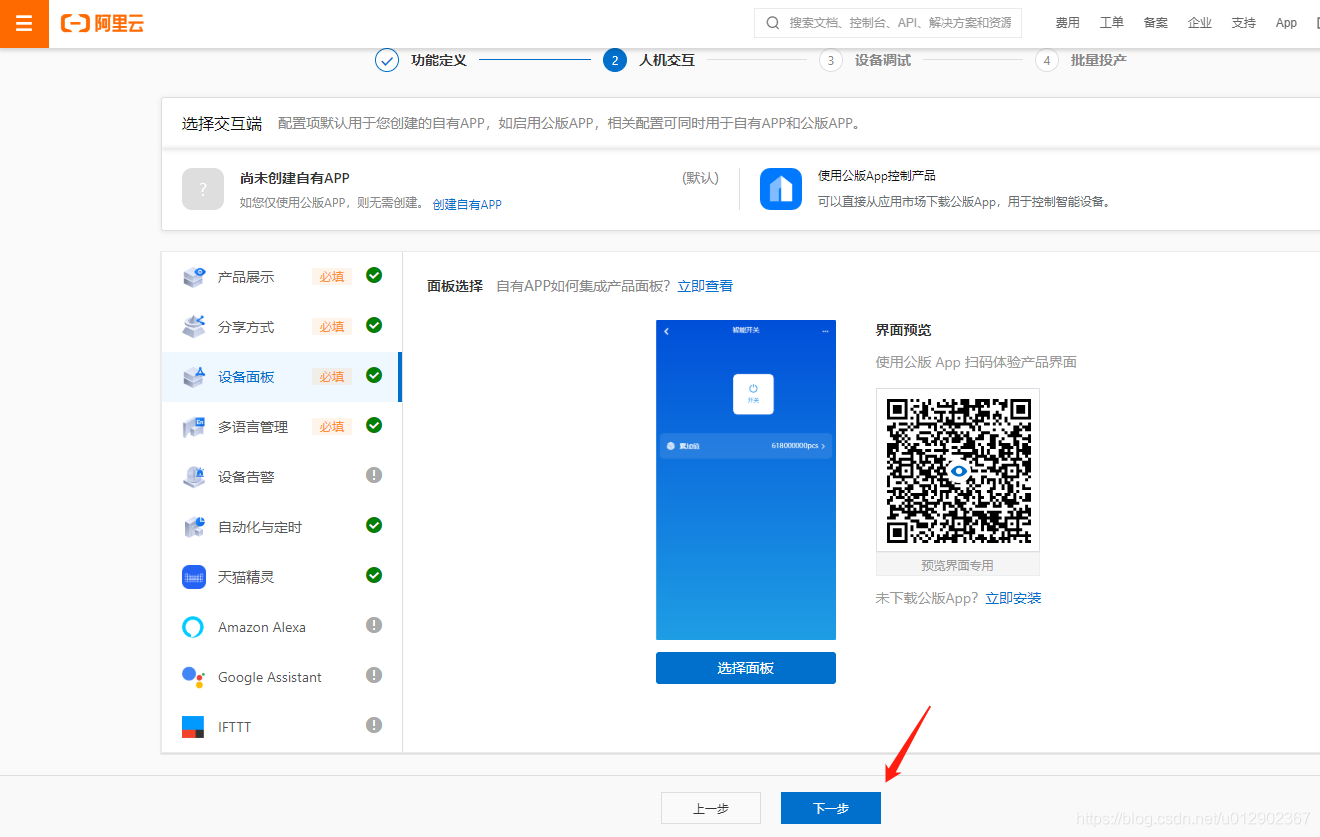Viewport: 1320px width, 837px height.
Task: Open the 立即安装 link
Action: pyautogui.click(x=1013, y=598)
